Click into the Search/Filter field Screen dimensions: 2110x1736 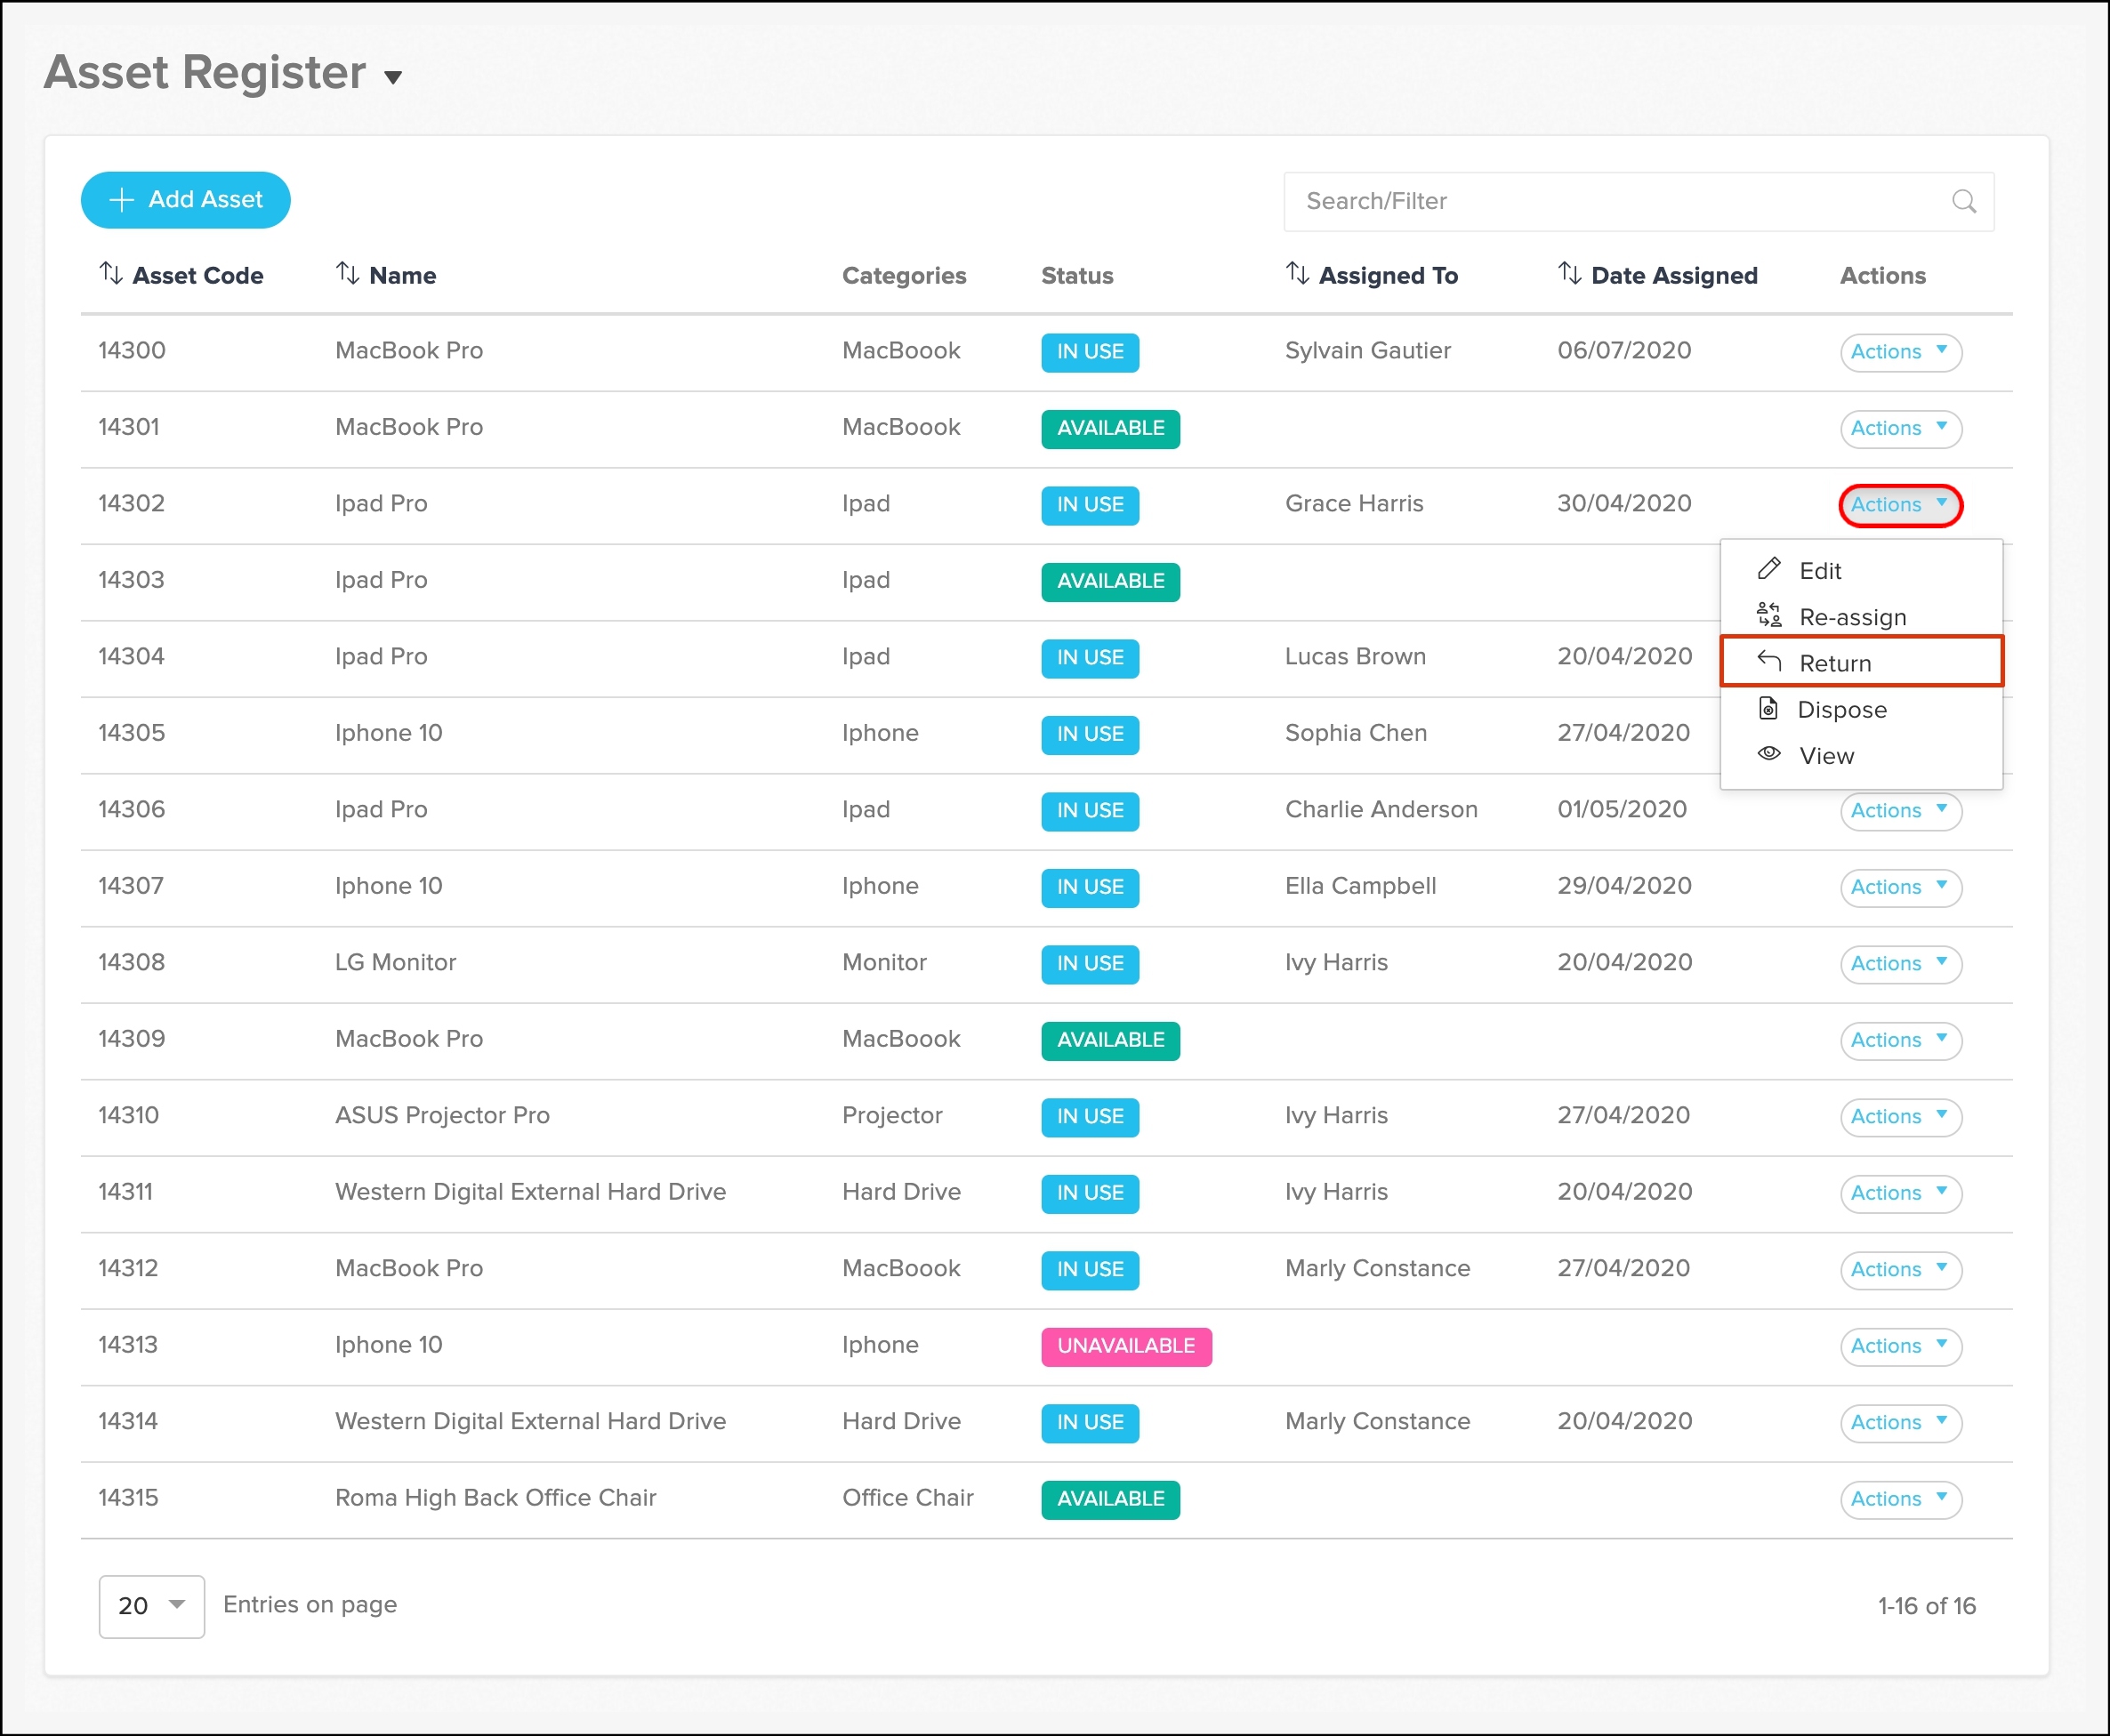(x=1610, y=201)
